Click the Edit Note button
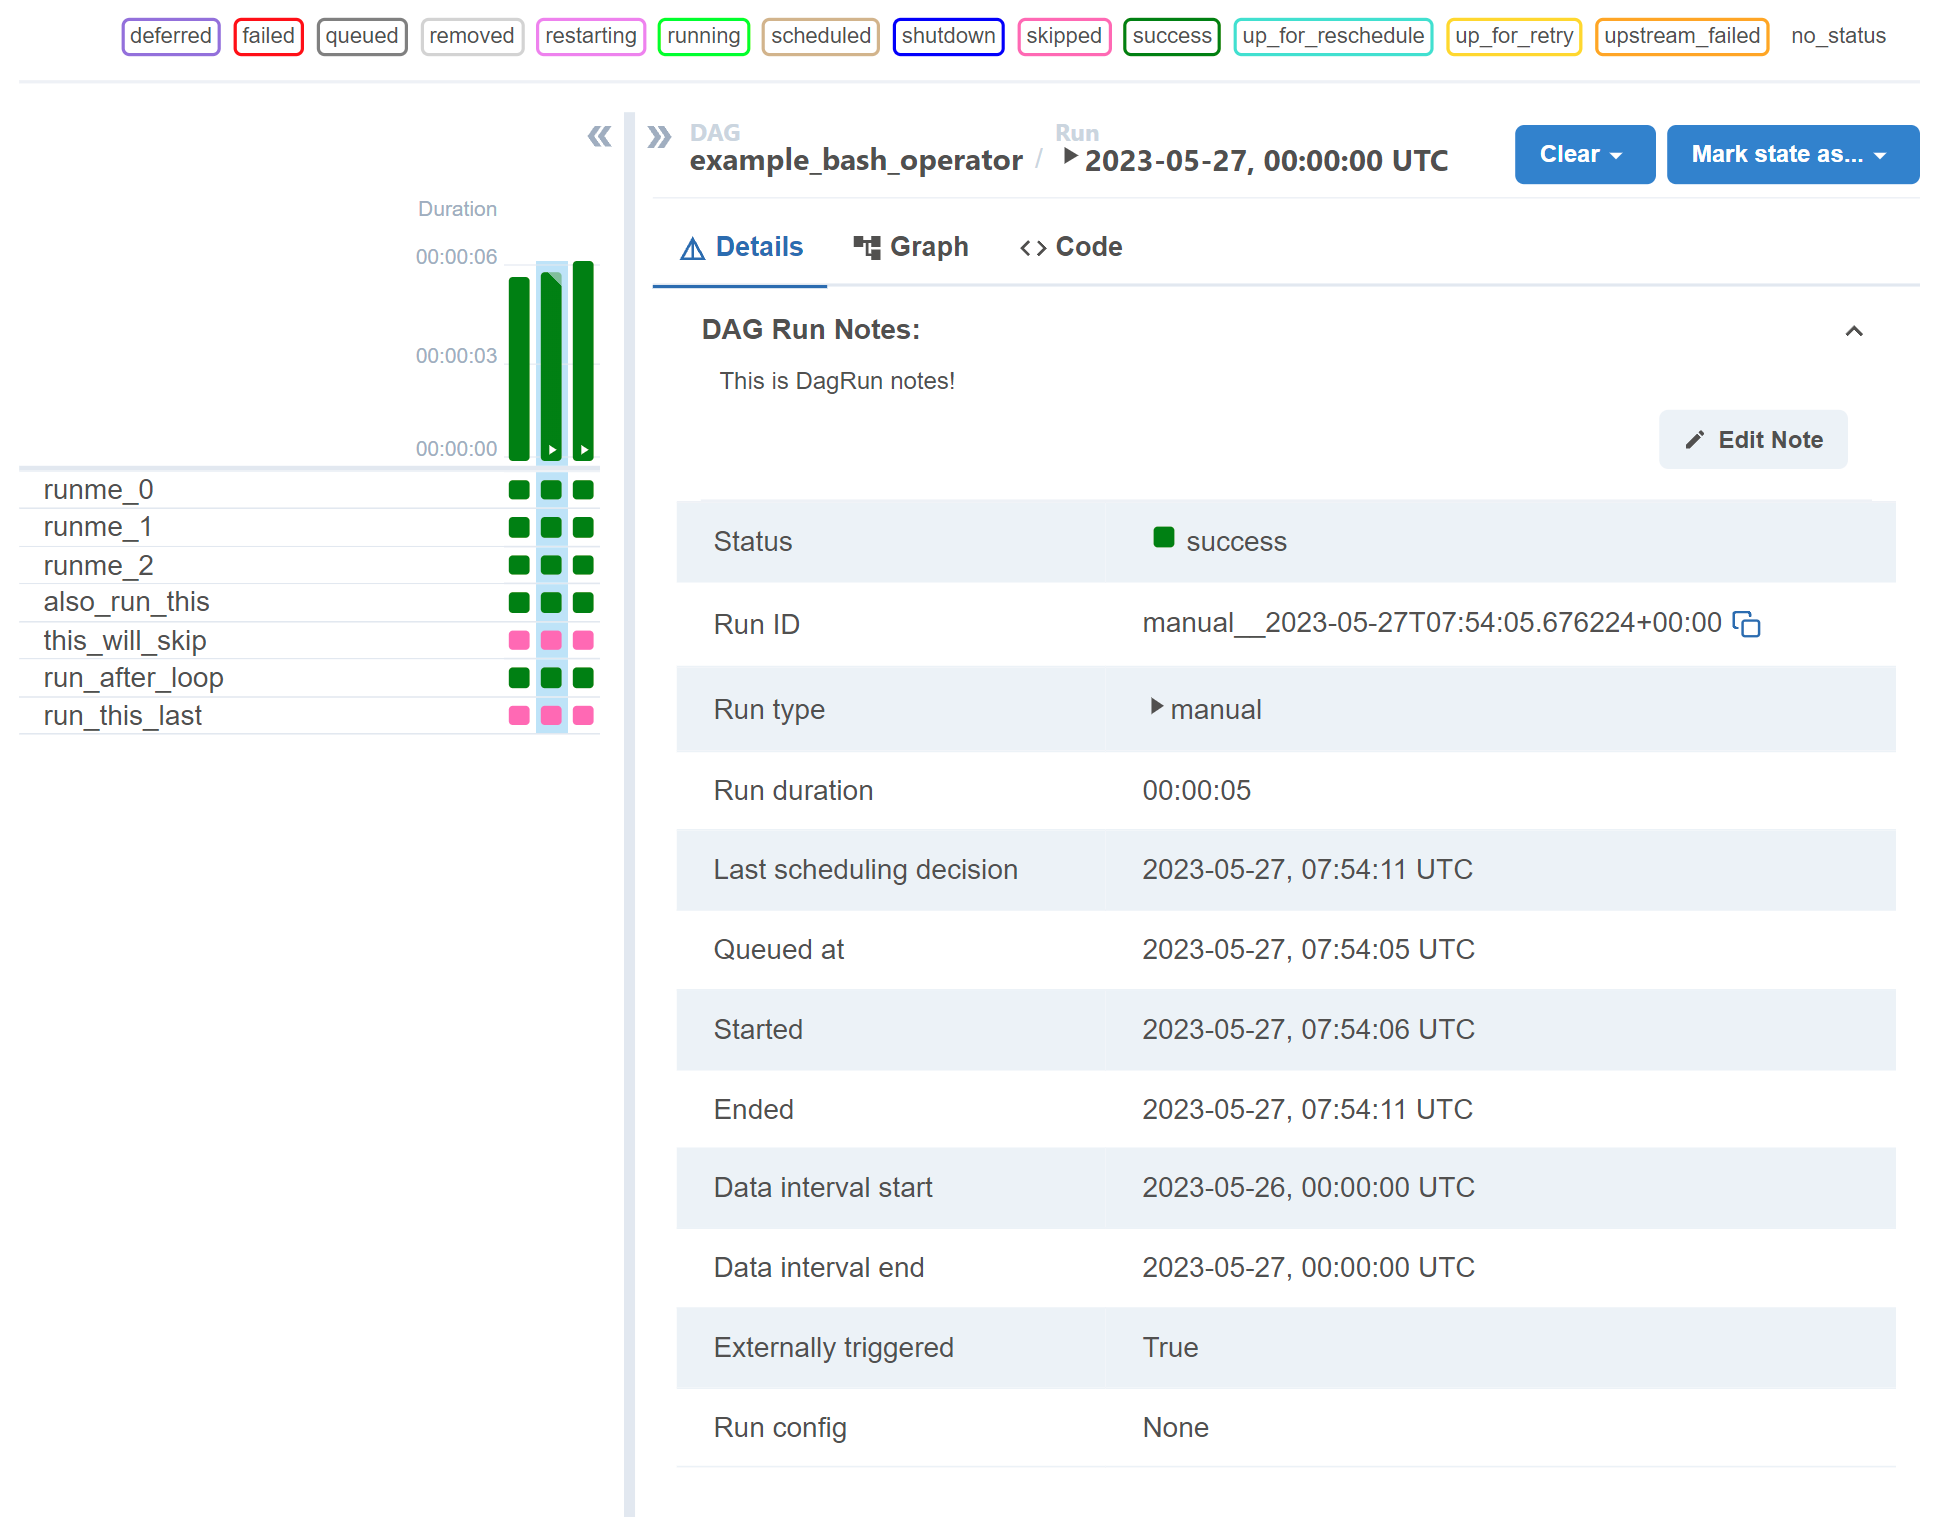Image resolution: width=1950 pixels, height=1517 pixels. [x=1754, y=440]
